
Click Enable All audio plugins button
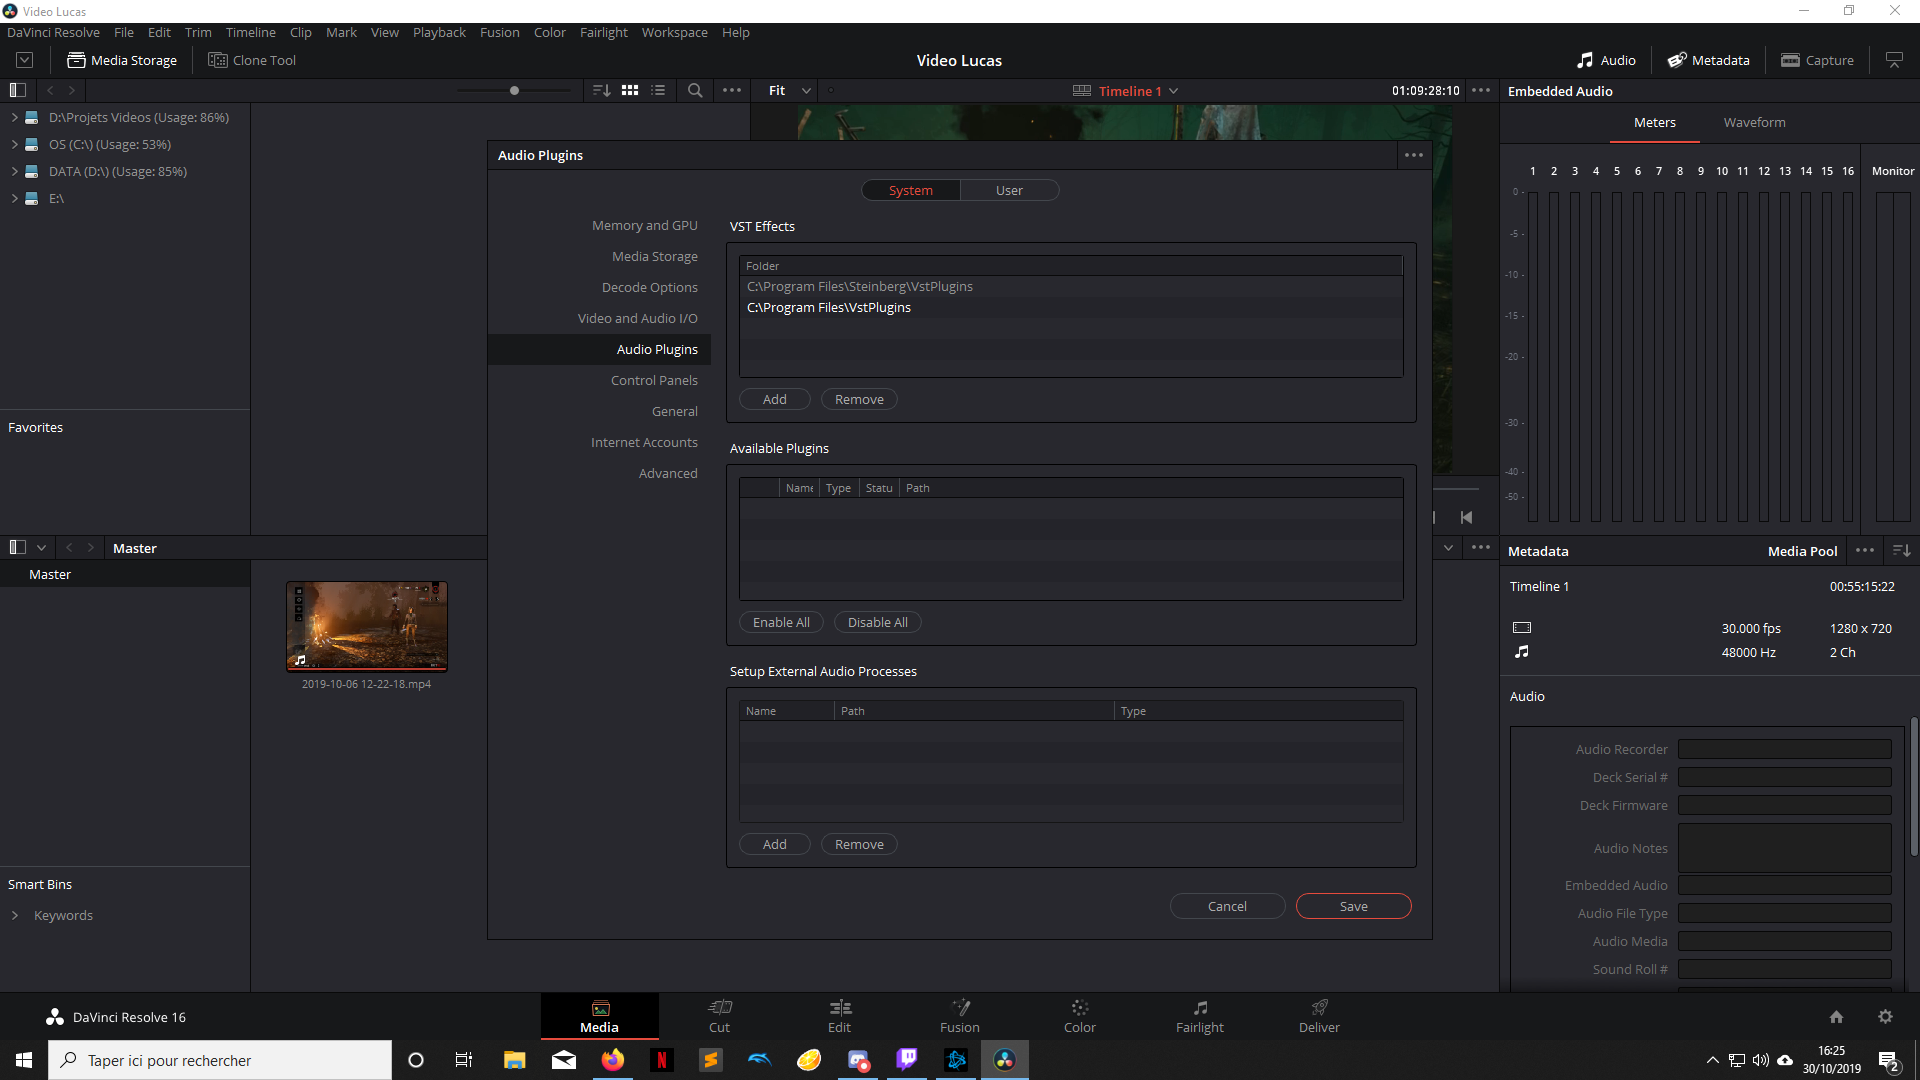click(x=782, y=621)
